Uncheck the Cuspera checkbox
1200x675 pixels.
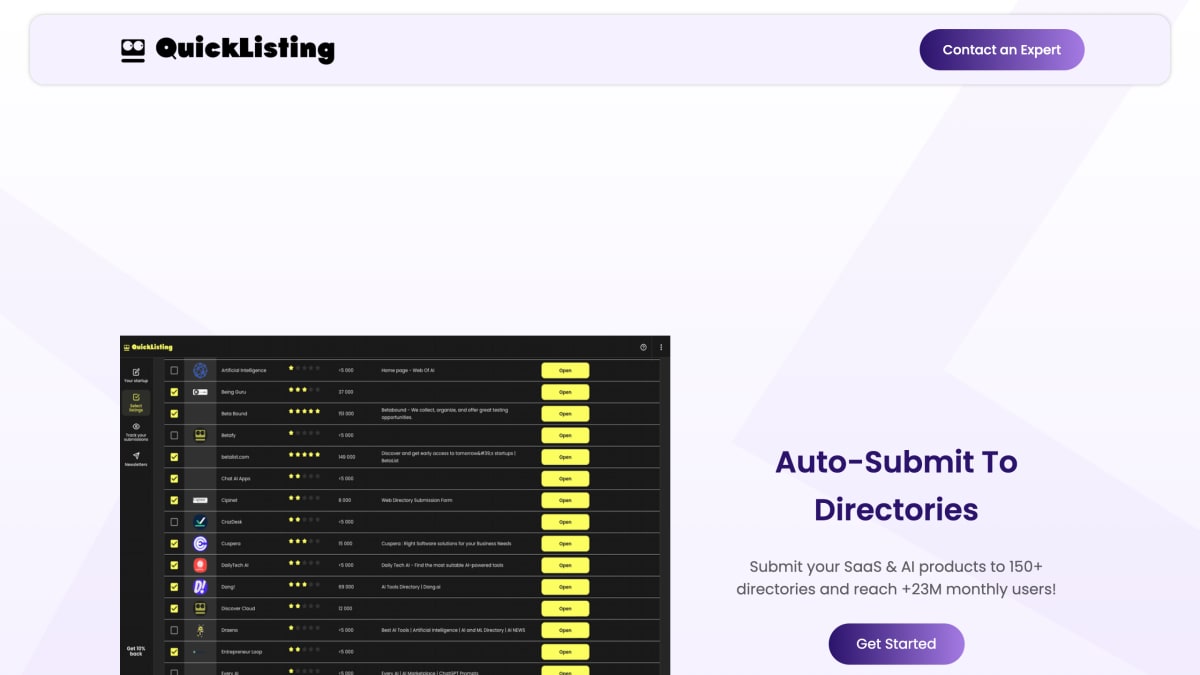pyautogui.click(x=174, y=544)
